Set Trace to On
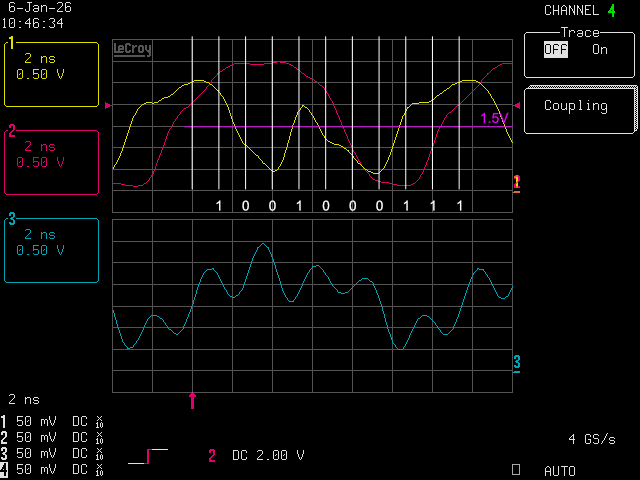The image size is (640, 480). coord(599,49)
